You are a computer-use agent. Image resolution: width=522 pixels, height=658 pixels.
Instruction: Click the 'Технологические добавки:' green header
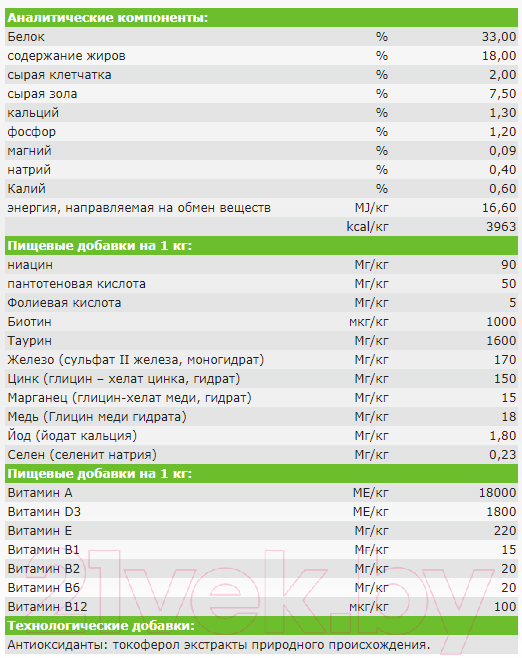coord(261,626)
